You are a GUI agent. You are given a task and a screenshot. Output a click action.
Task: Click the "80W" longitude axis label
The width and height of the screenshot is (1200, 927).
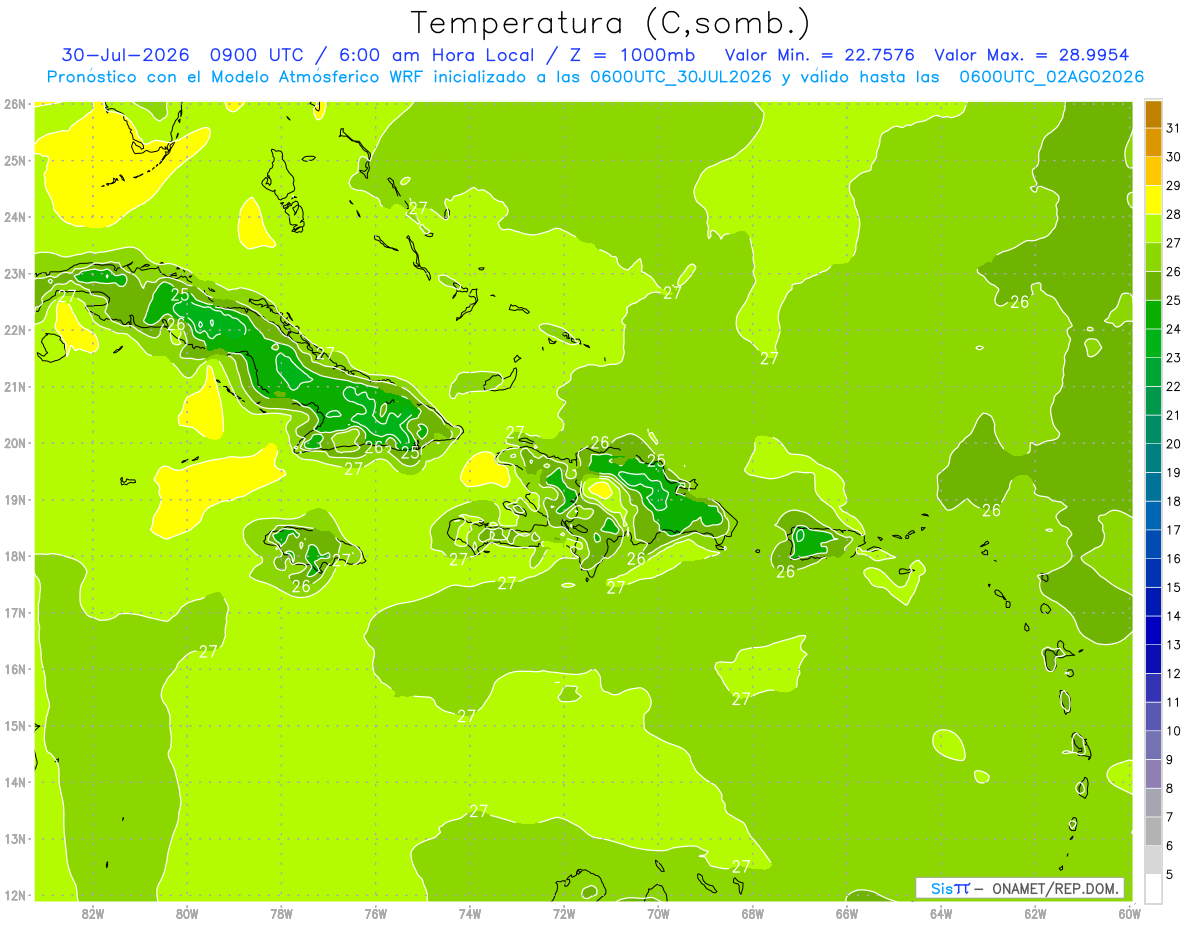[187, 913]
